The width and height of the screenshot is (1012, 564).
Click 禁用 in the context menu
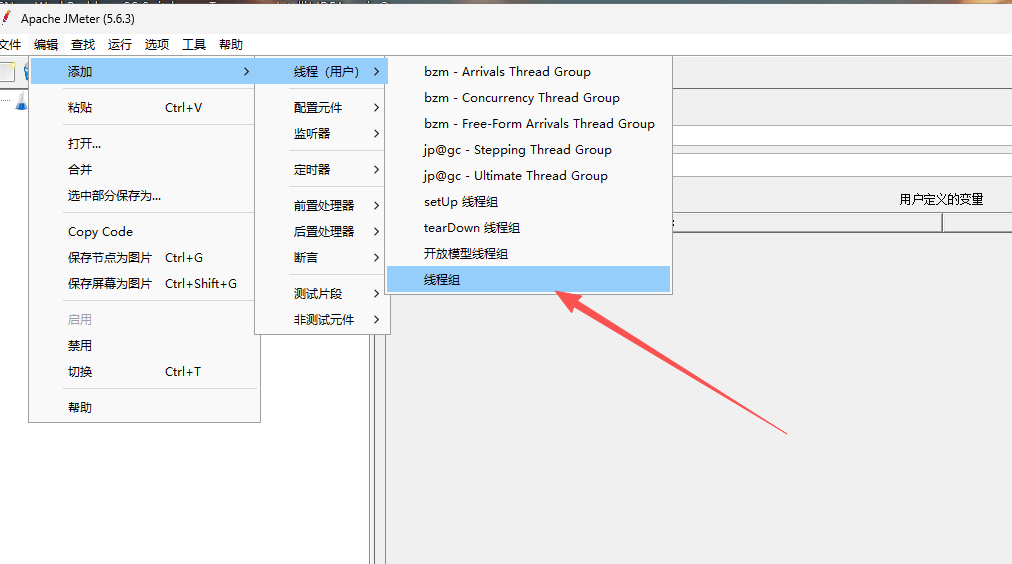click(143, 345)
